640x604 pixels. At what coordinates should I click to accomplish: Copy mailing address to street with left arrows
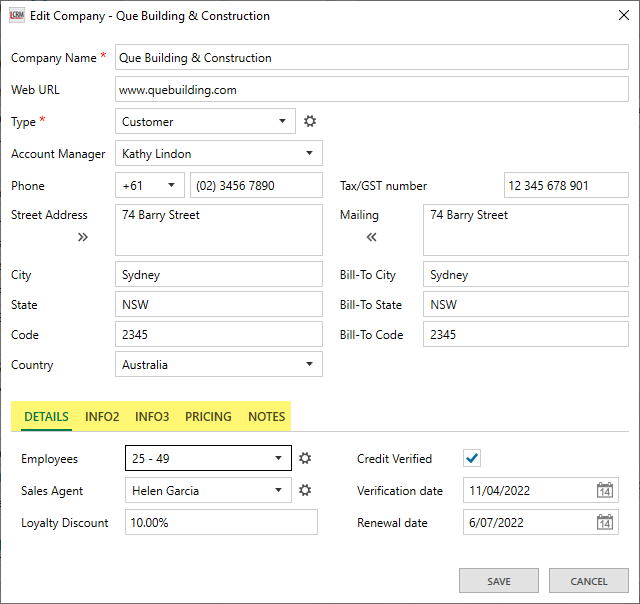point(371,237)
